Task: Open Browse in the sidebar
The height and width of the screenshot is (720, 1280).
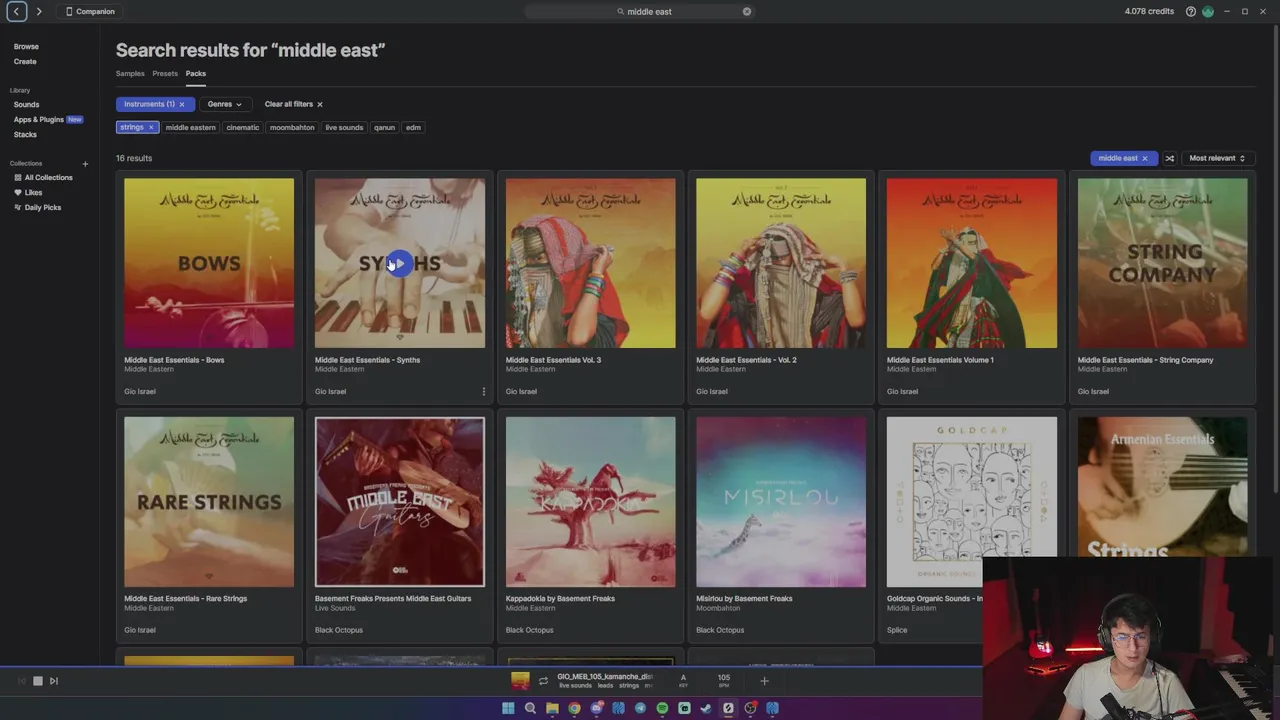Action: (x=26, y=46)
